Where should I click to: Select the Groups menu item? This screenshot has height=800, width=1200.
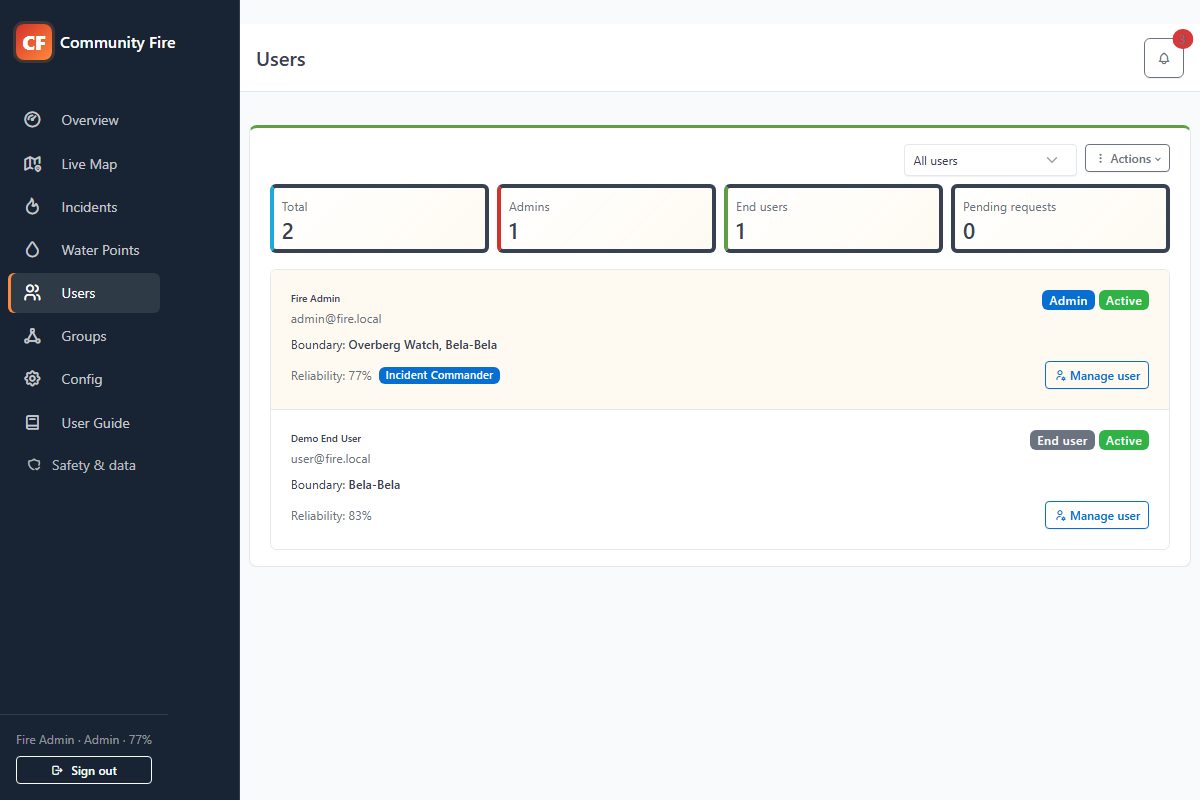coord(84,336)
